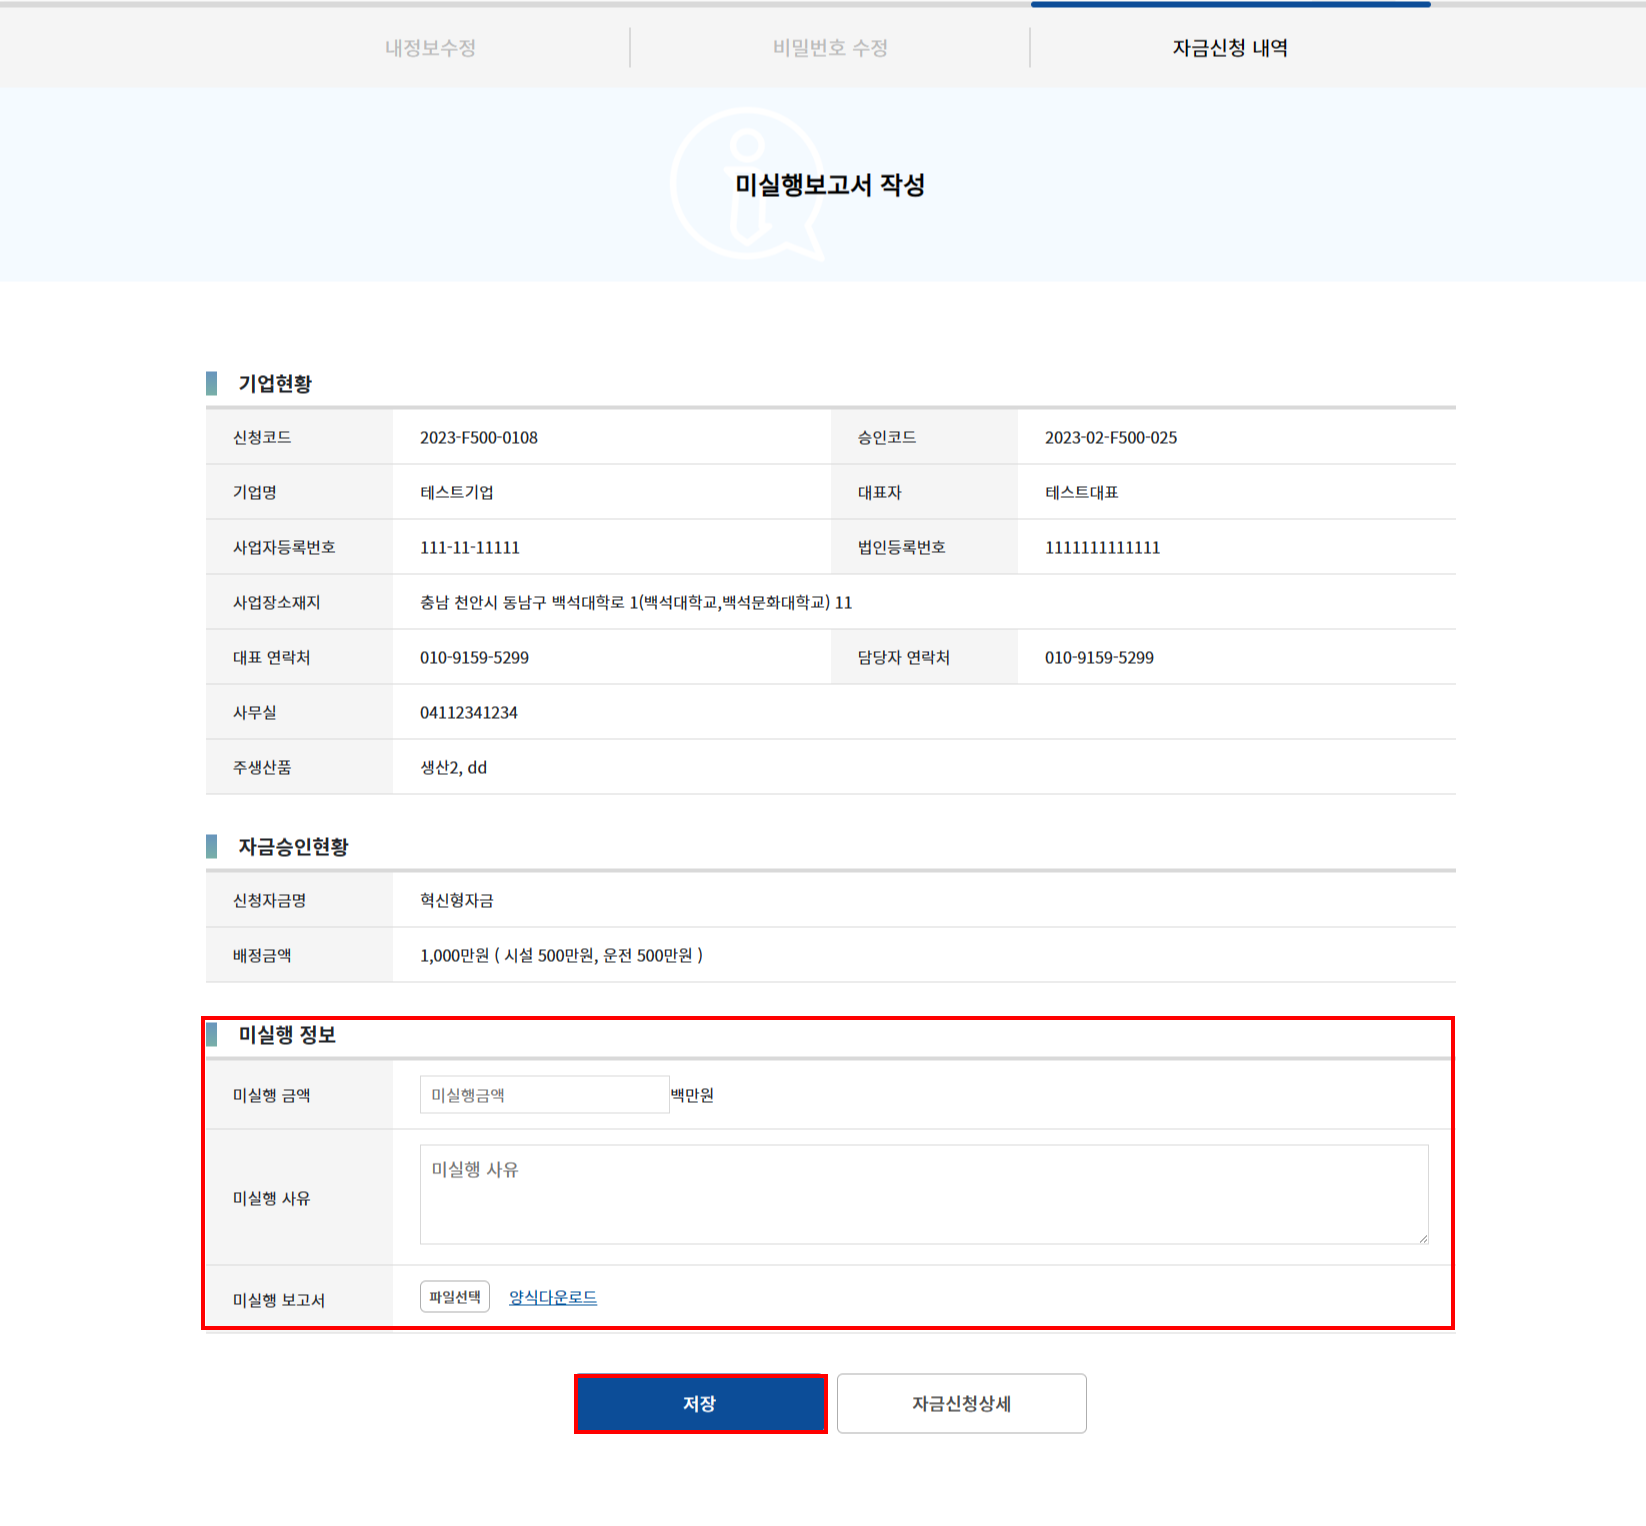Go to 자금신청상세 button

pos(962,1404)
